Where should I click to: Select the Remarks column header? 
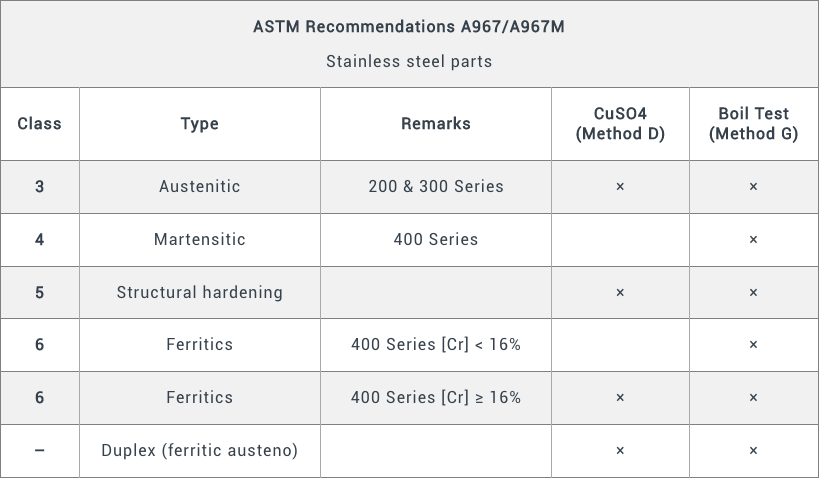pyautogui.click(x=435, y=124)
